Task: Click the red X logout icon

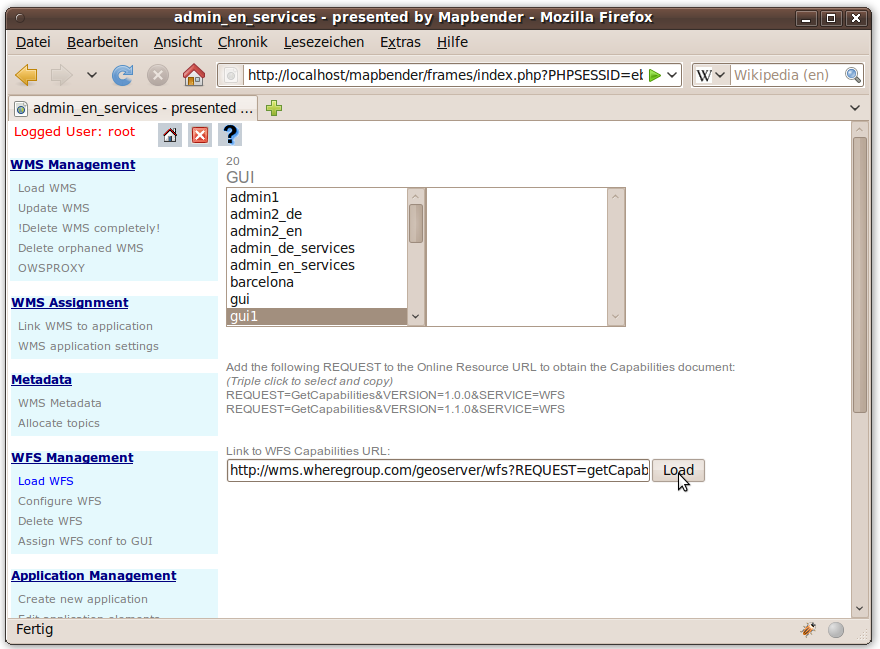Action: pyautogui.click(x=200, y=135)
